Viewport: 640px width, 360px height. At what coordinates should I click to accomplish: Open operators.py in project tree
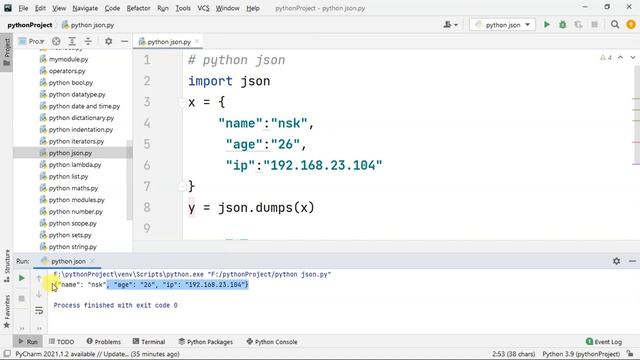click(67, 71)
